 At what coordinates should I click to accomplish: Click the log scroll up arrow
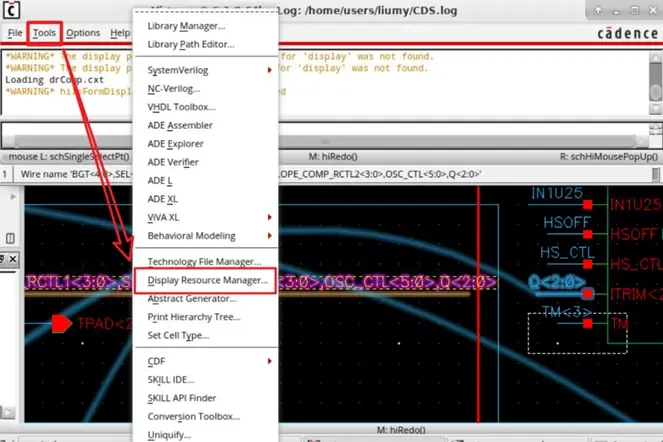(x=655, y=58)
